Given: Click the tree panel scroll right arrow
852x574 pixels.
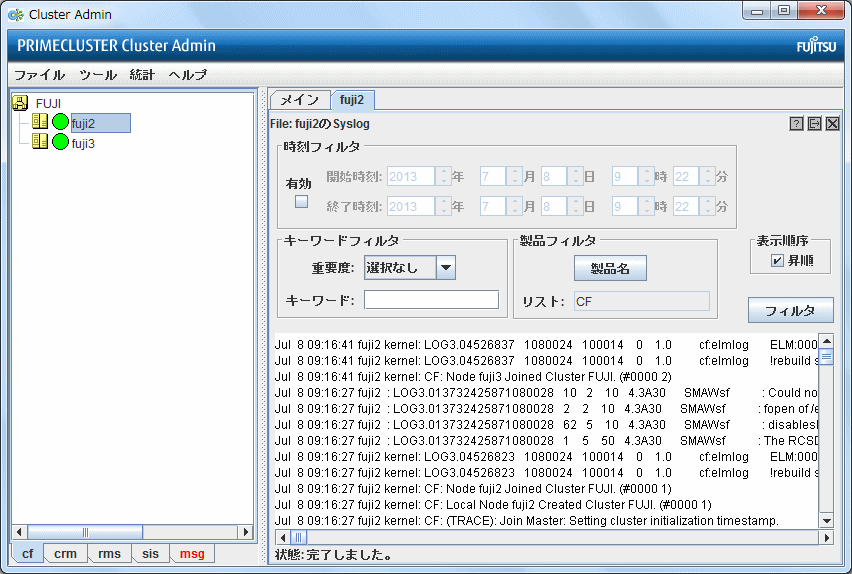Looking at the screenshot, I should (246, 532).
